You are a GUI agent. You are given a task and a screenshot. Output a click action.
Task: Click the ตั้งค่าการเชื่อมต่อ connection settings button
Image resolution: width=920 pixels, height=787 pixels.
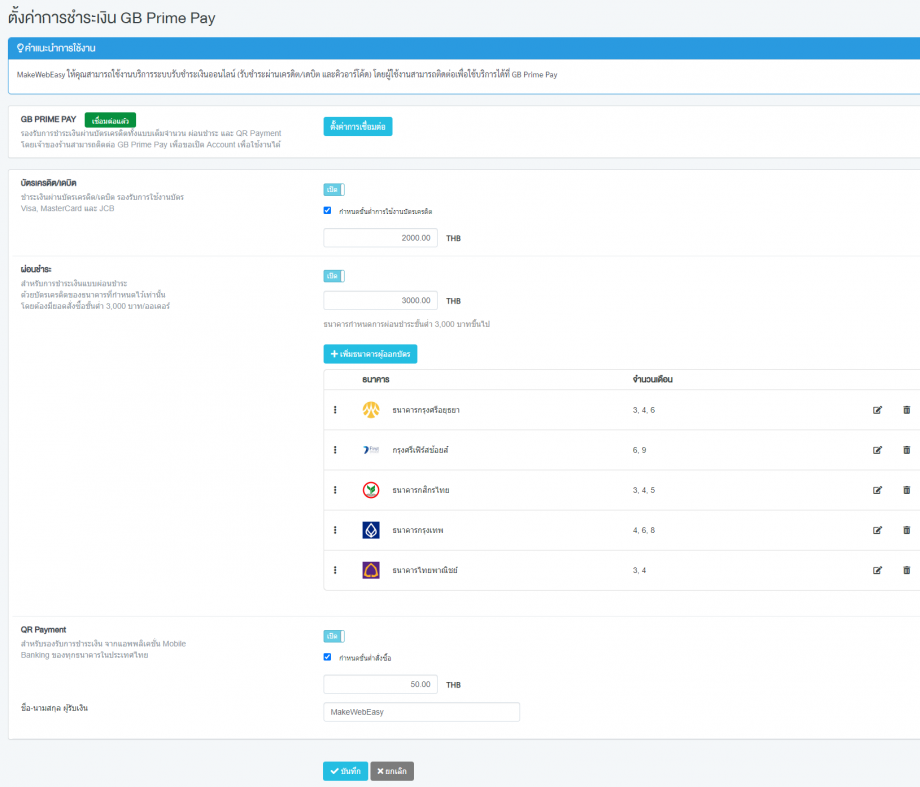click(358, 126)
